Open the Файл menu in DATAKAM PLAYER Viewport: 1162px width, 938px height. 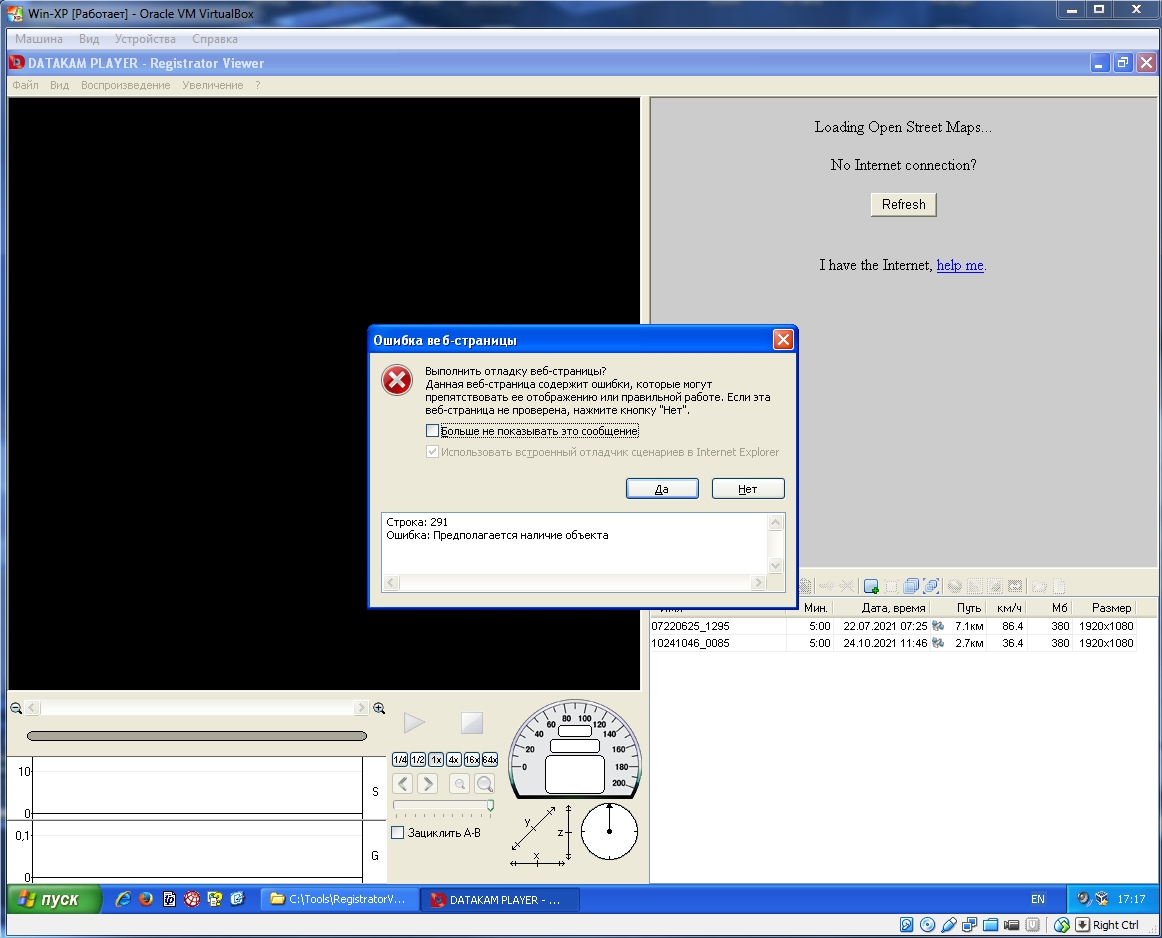[x=25, y=85]
